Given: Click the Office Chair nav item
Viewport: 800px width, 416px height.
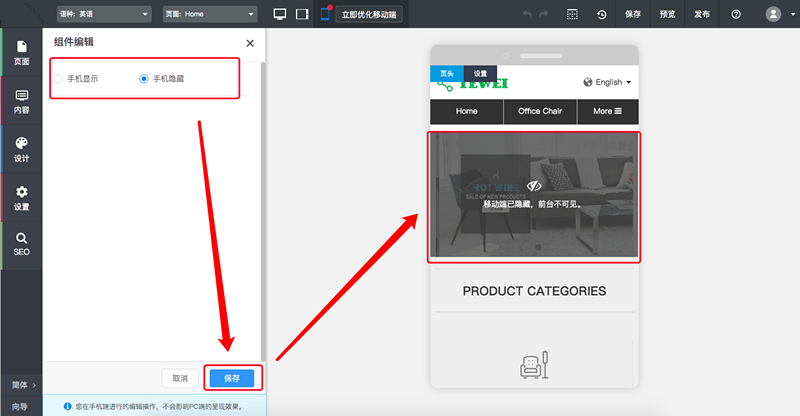Looking at the screenshot, I should [x=540, y=111].
